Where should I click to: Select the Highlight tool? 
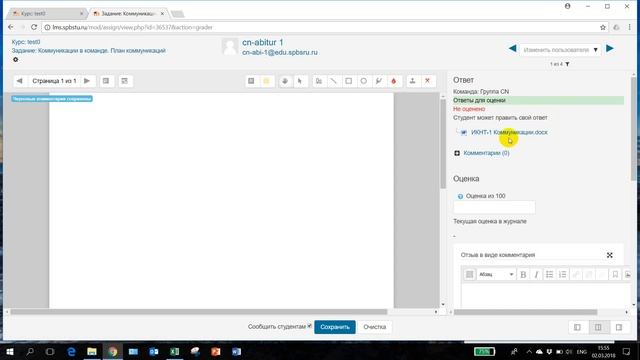coord(379,81)
